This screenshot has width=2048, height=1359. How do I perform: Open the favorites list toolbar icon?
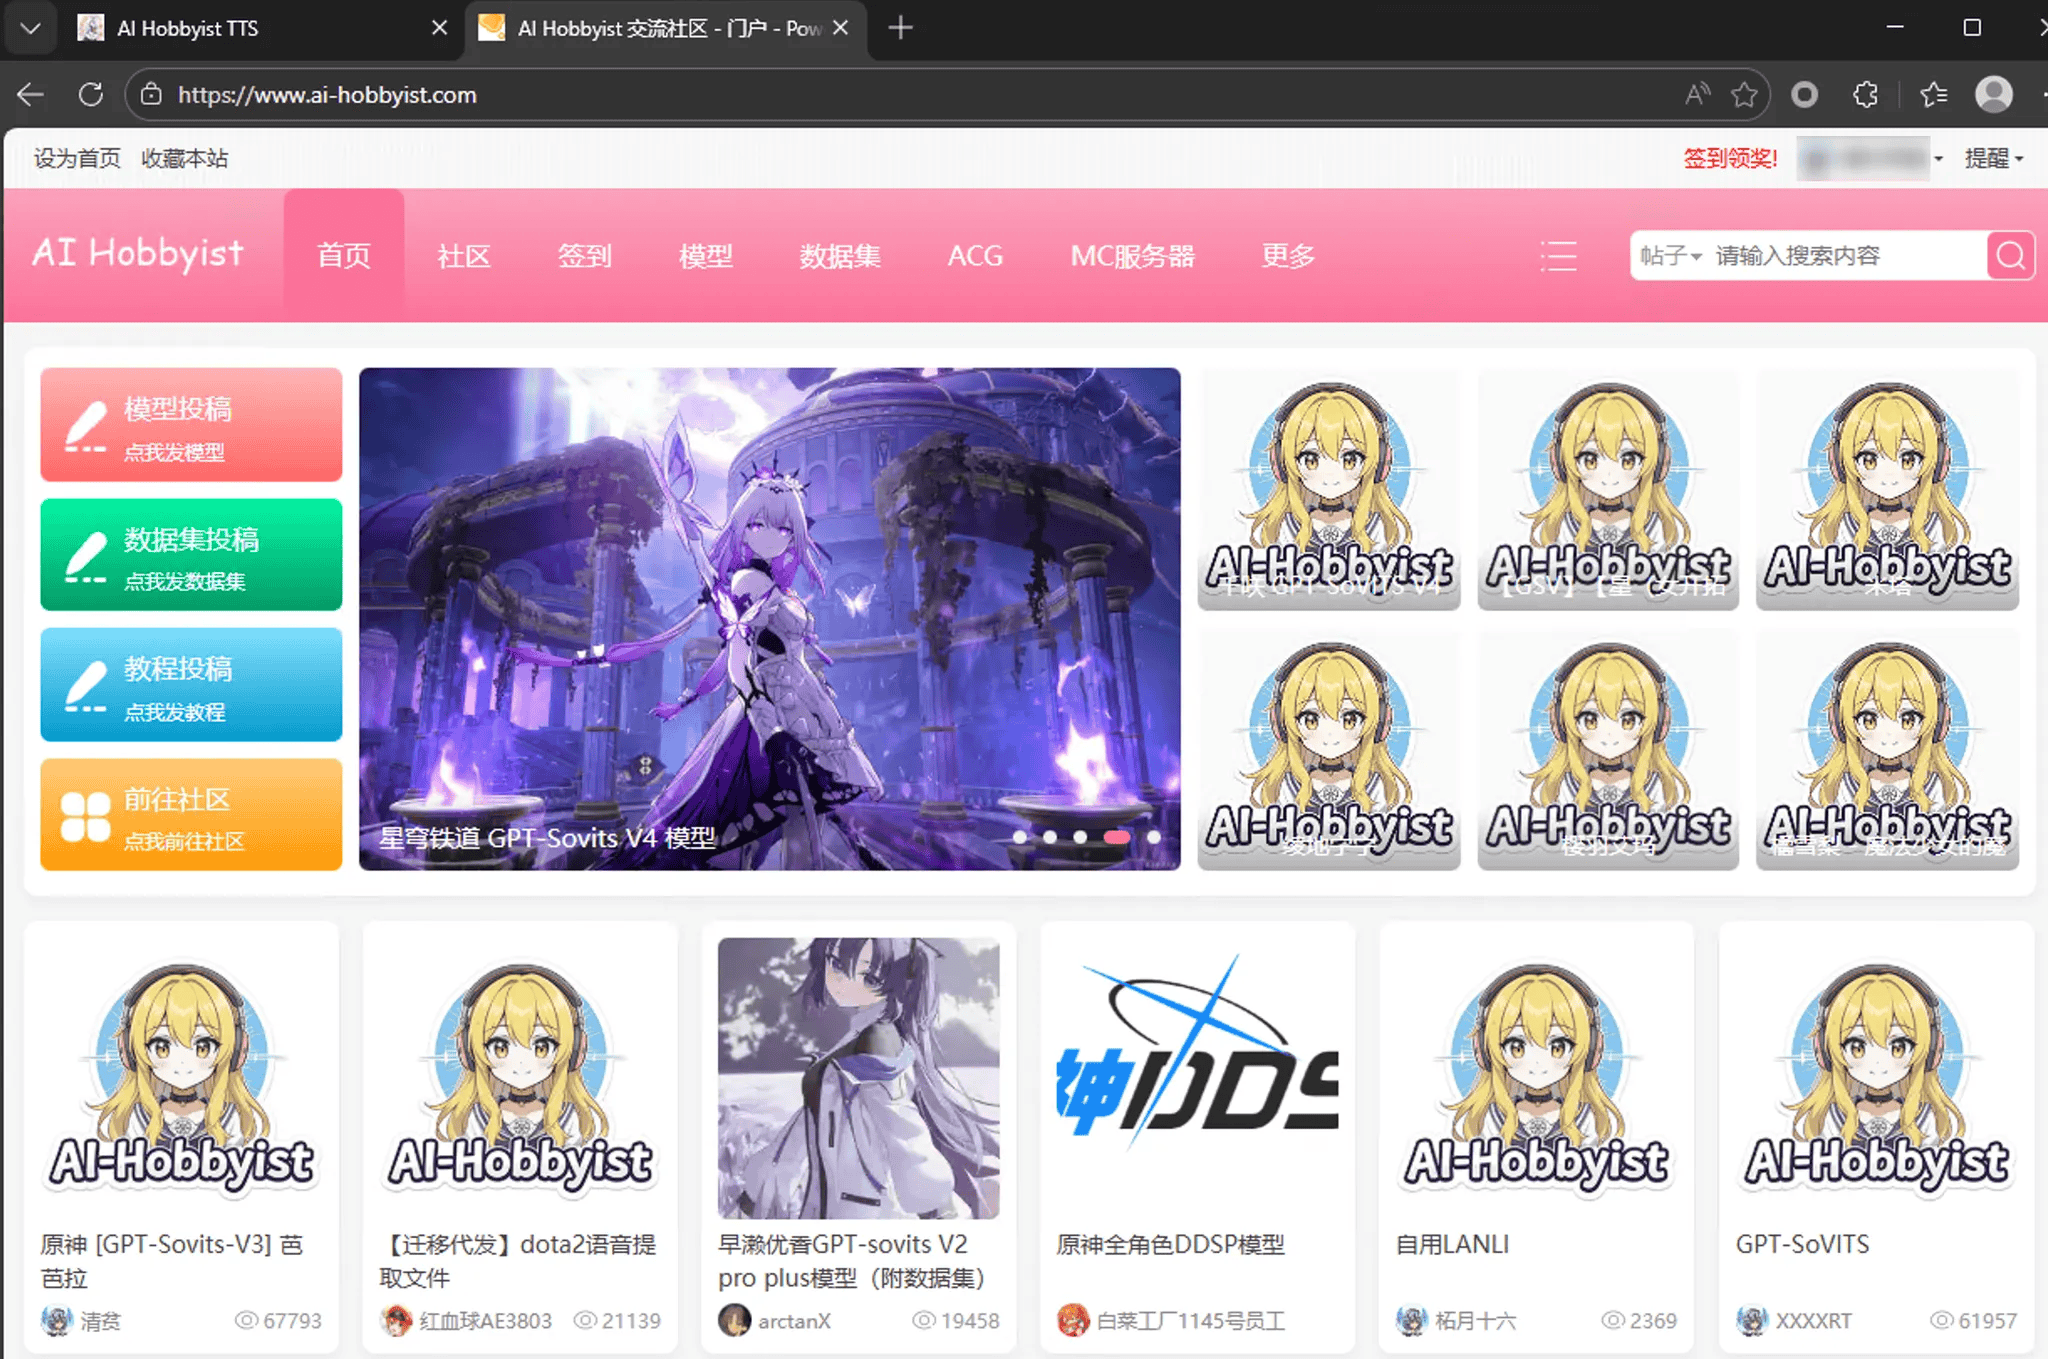1933,95
